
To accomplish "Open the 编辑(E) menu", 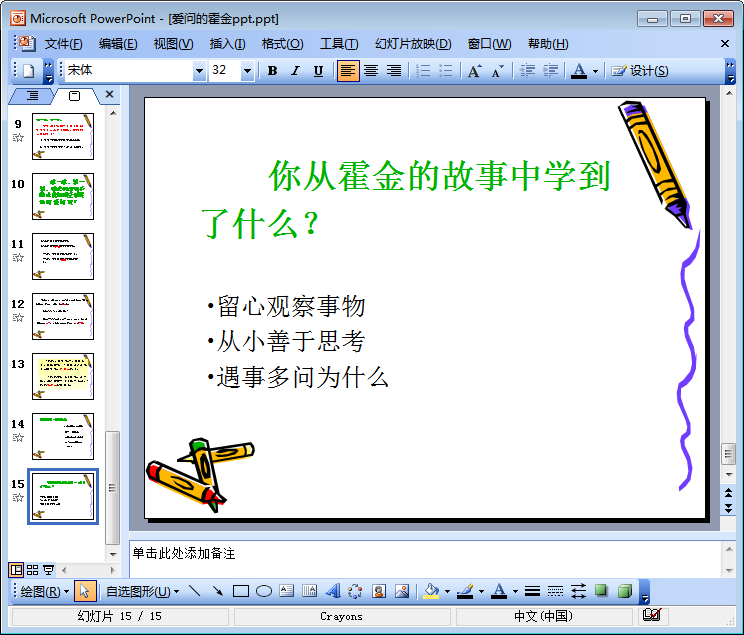I will (x=118, y=44).
